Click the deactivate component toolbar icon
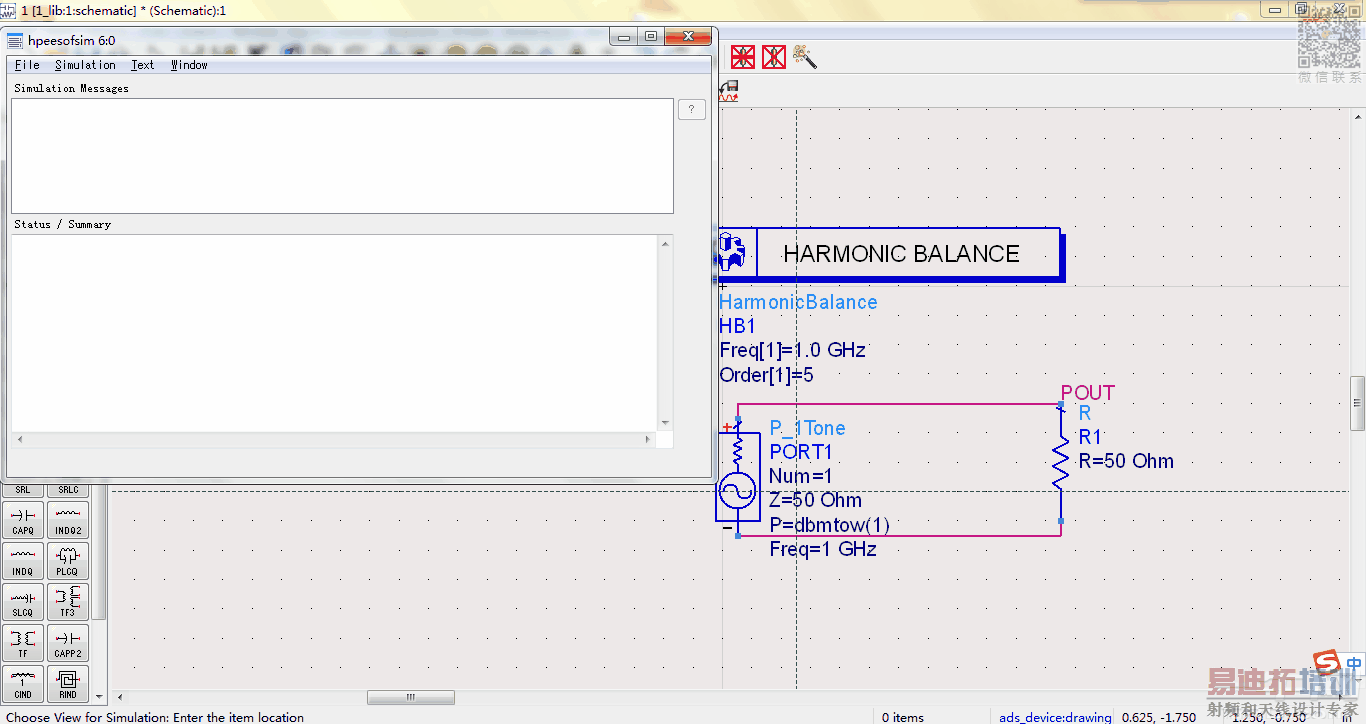The image size is (1366, 724). (774, 56)
